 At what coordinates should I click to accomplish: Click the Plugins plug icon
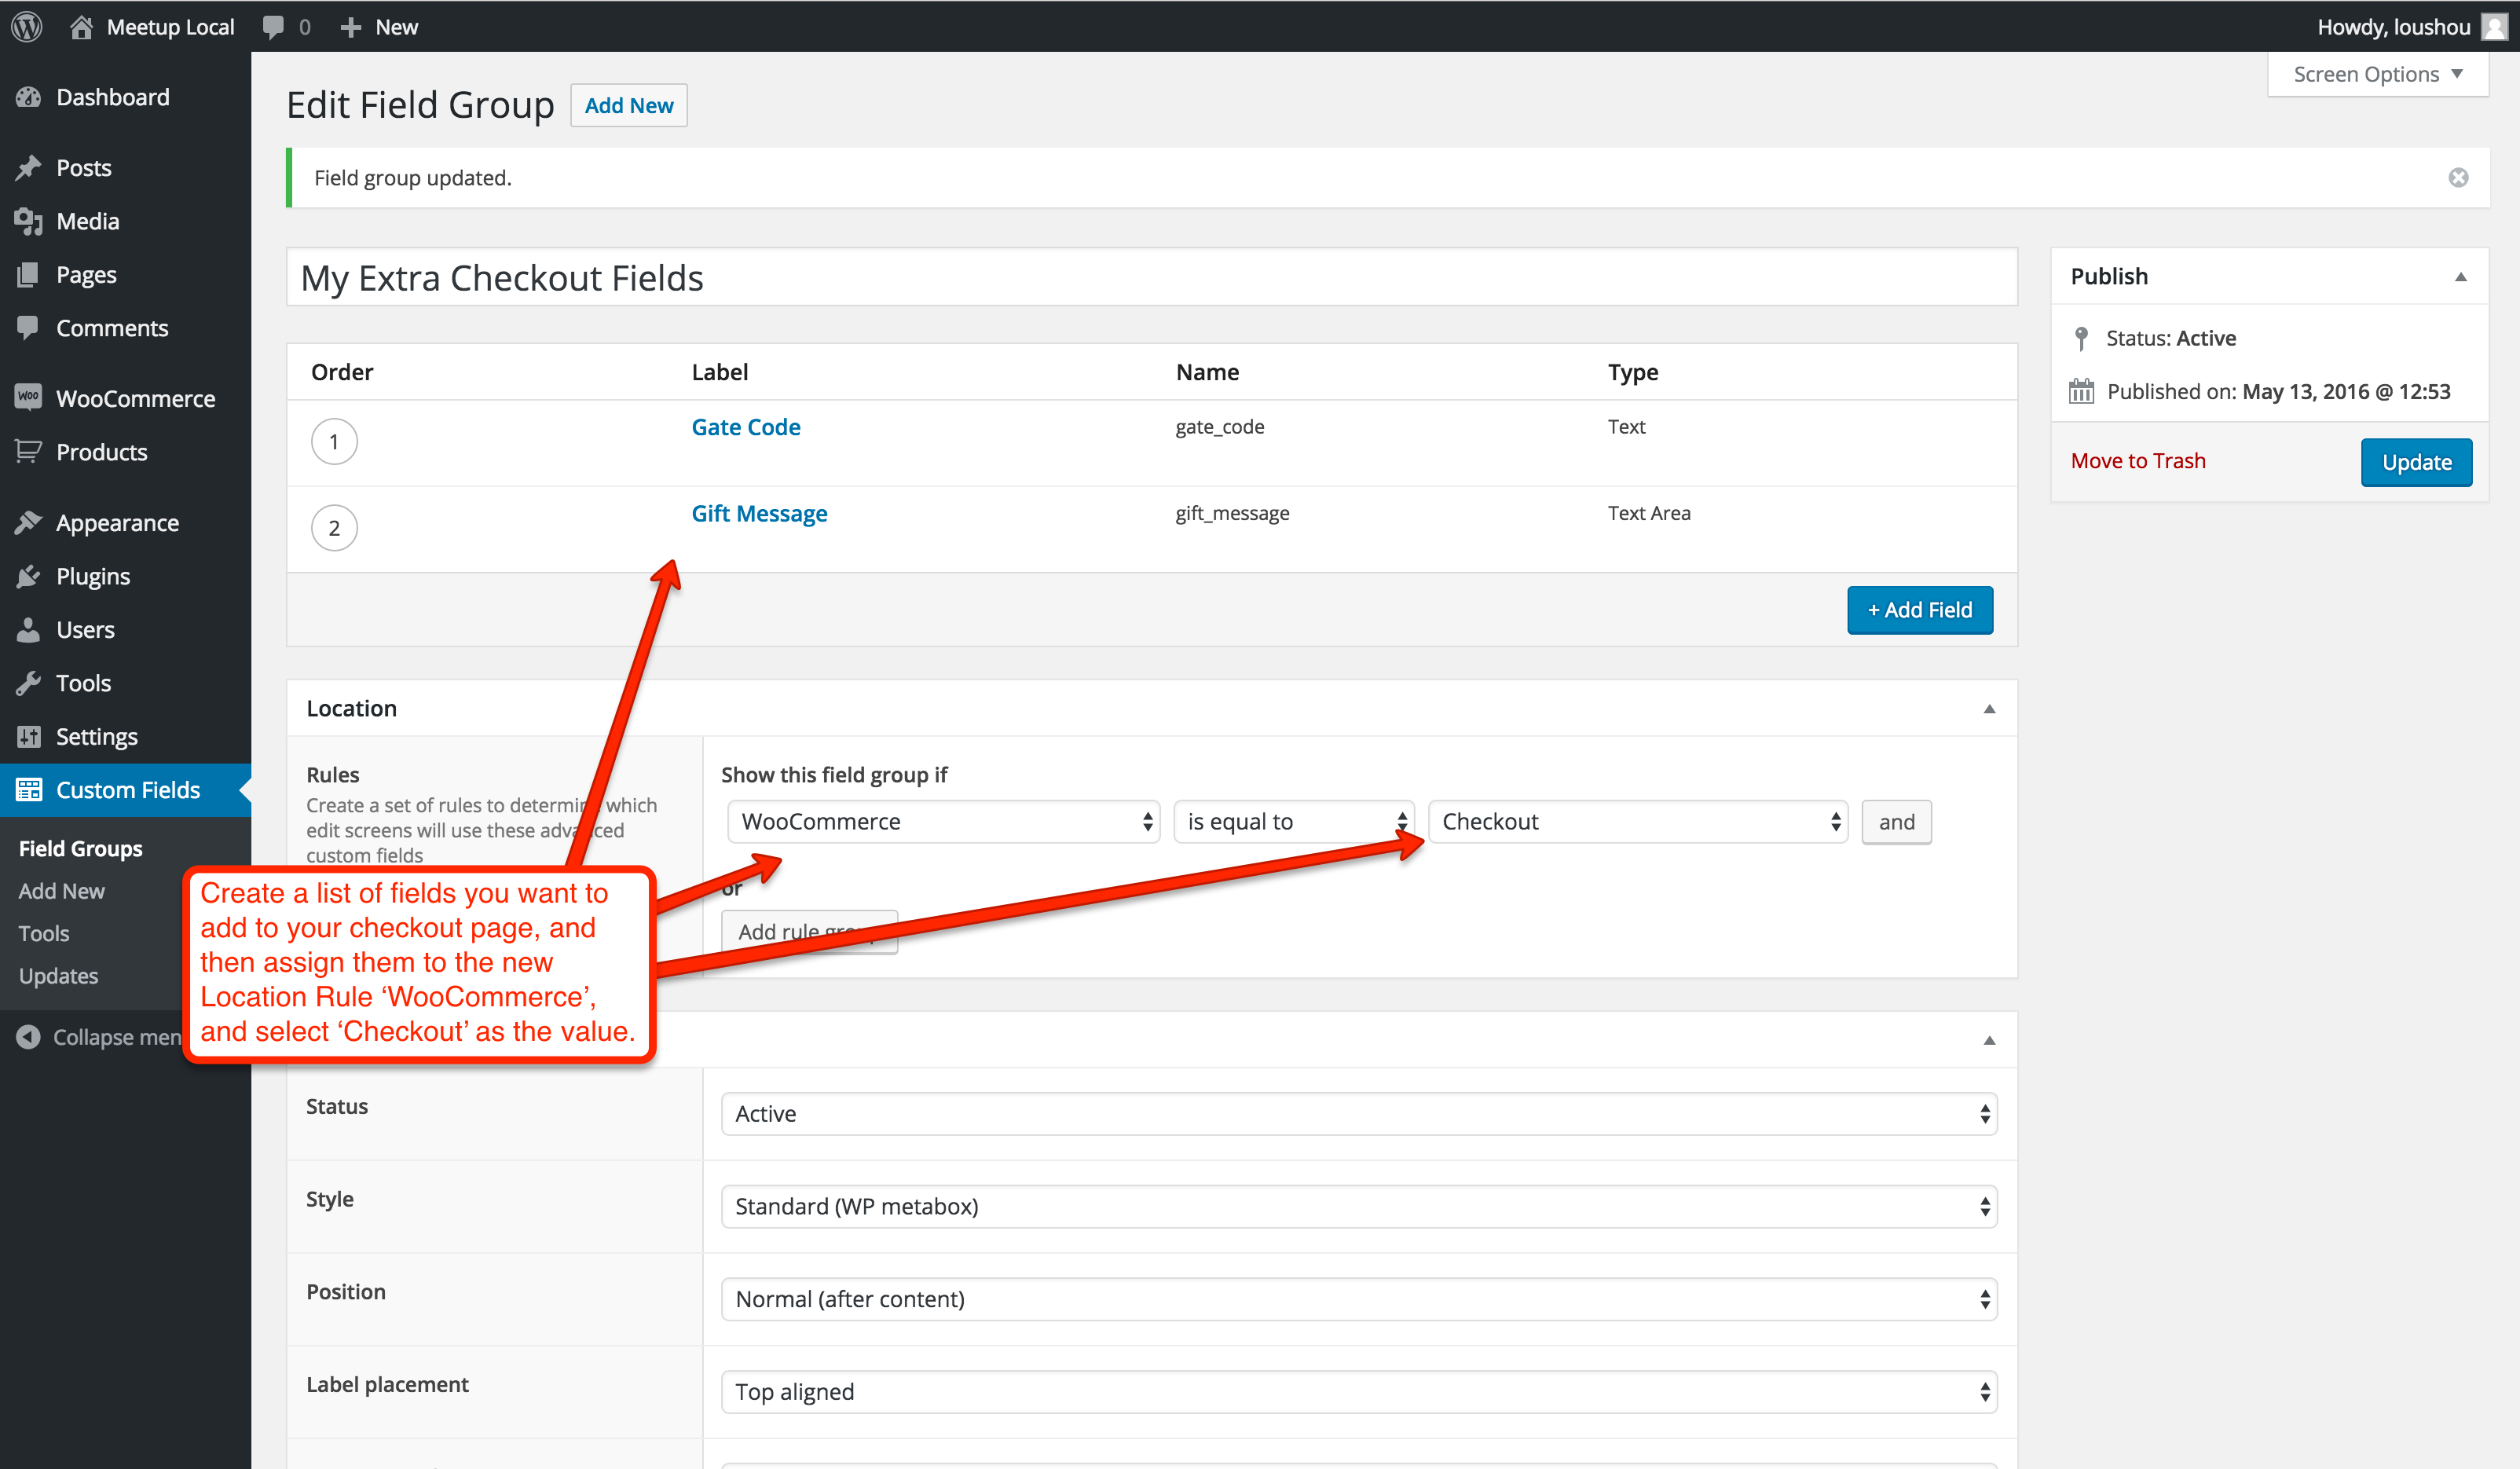point(28,576)
